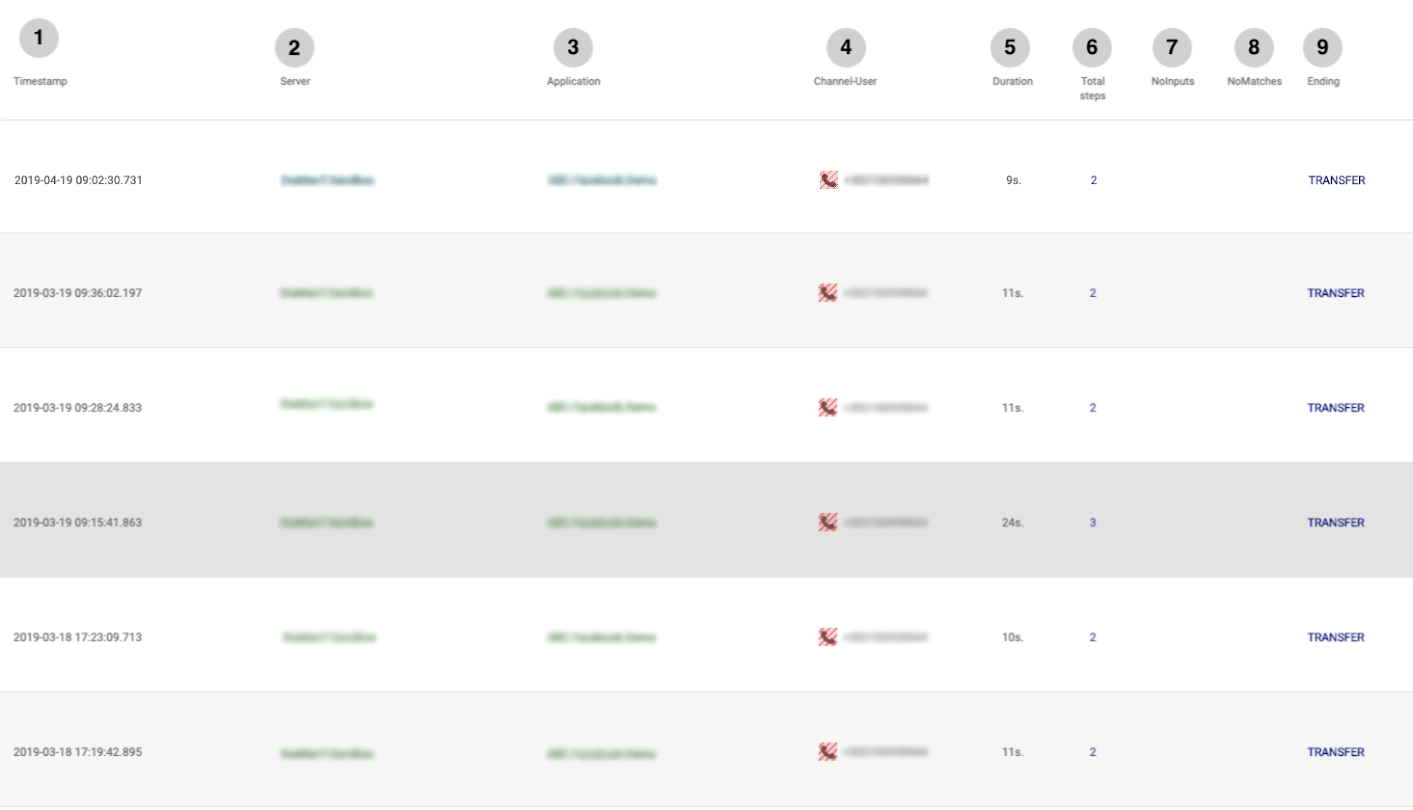Click the channel phone icon in the 17:19:42.895 row
The image size is (1413, 810).
click(827, 751)
